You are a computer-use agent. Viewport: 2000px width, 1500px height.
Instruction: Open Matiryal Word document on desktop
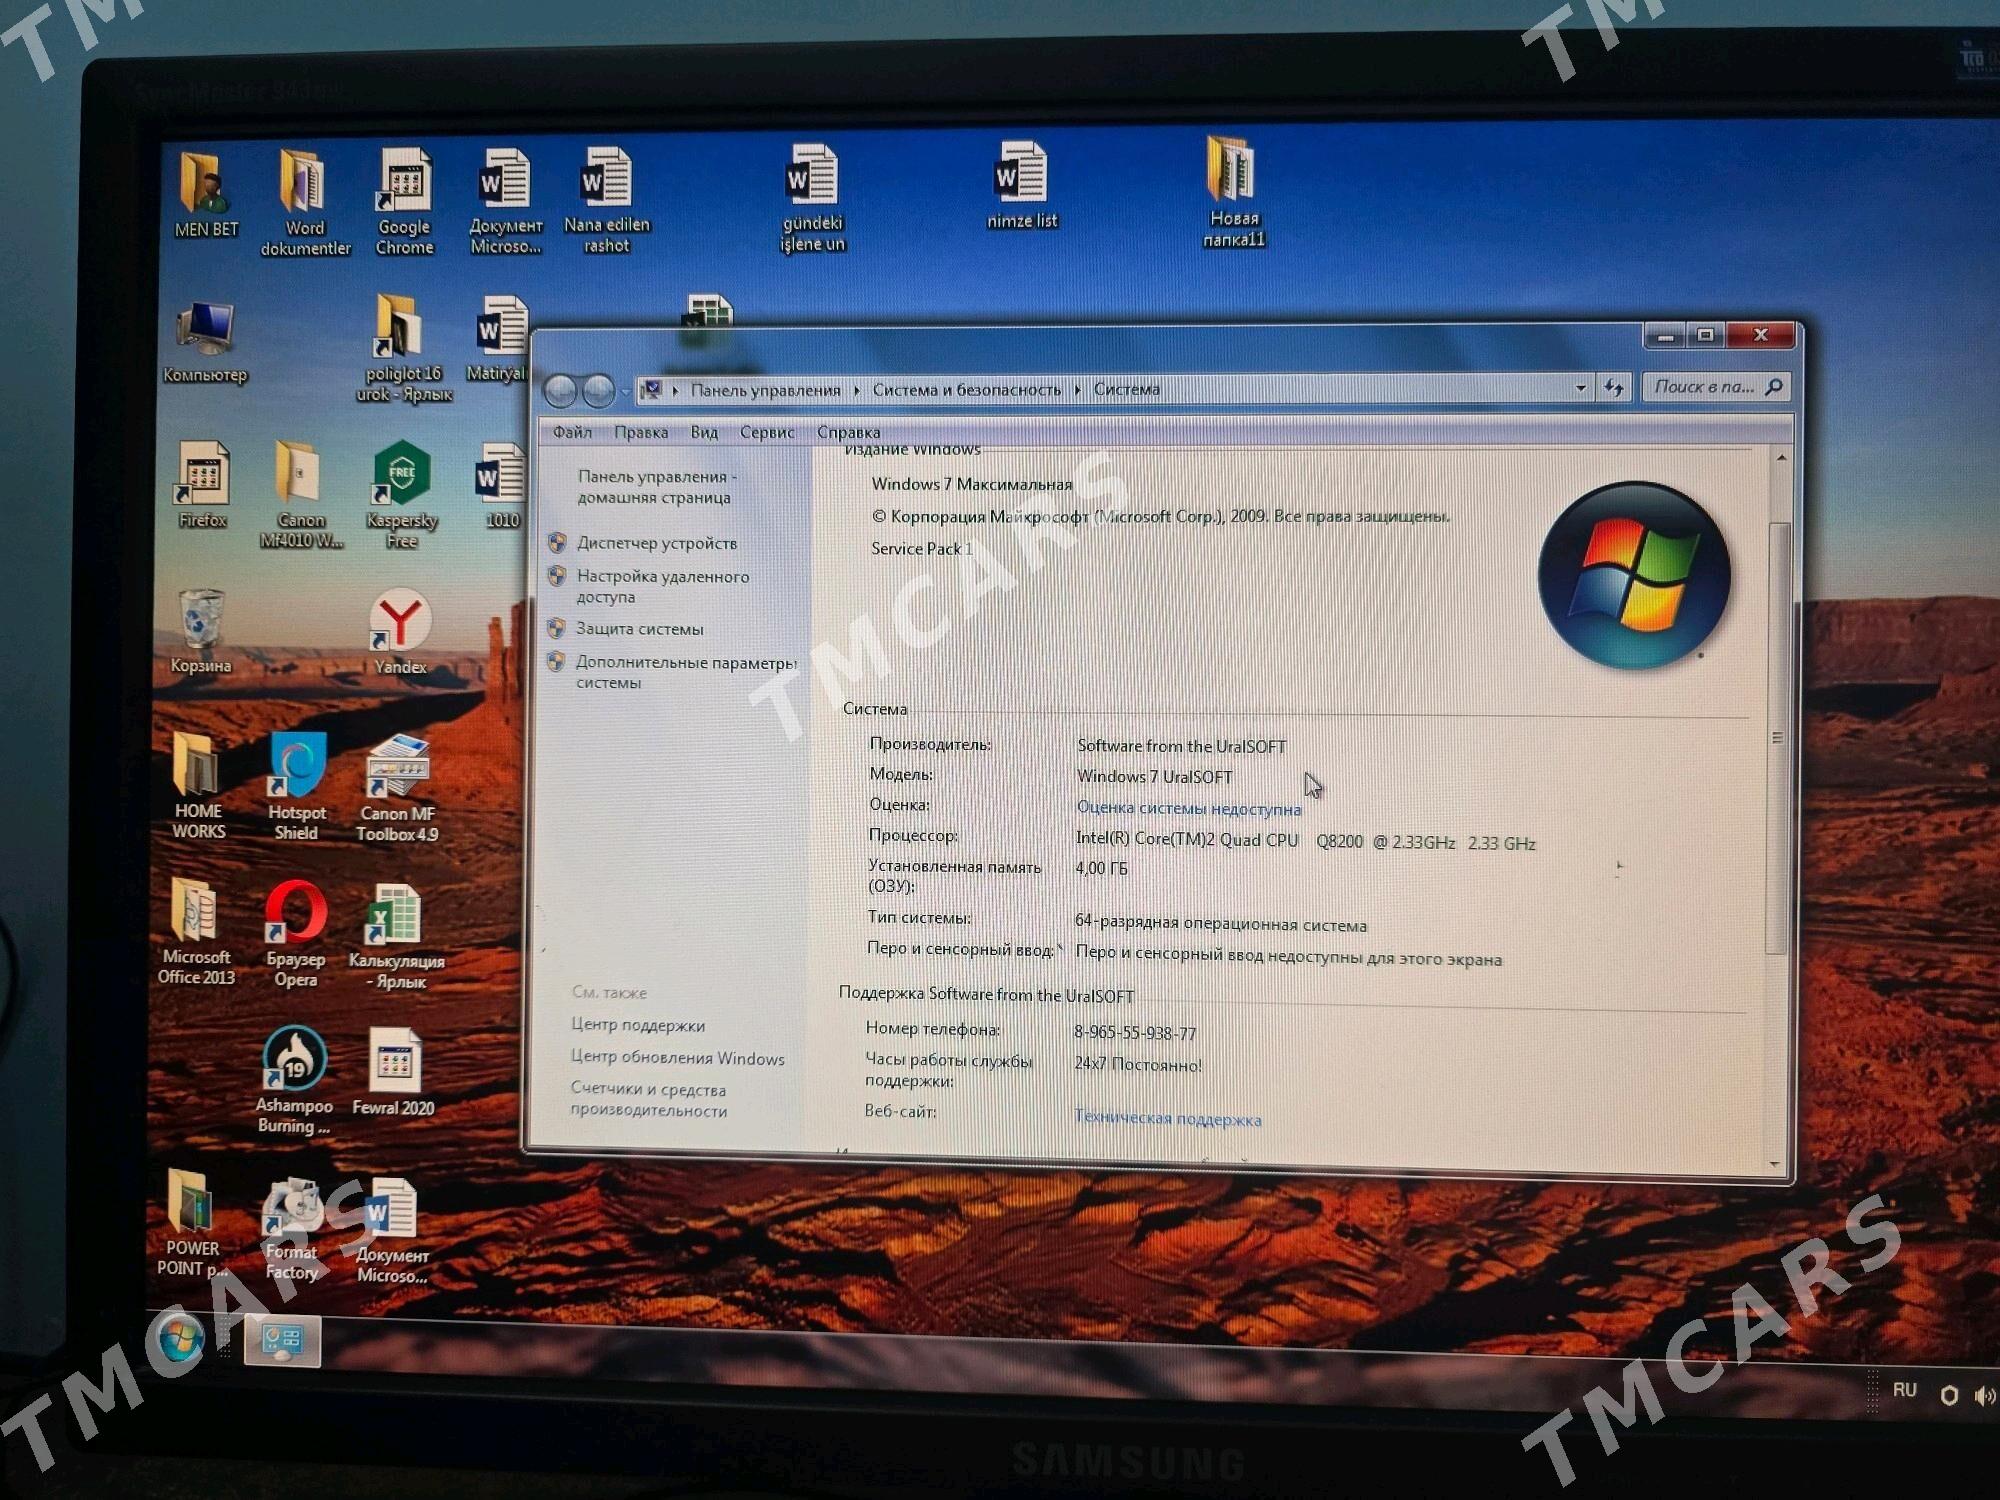tap(497, 339)
